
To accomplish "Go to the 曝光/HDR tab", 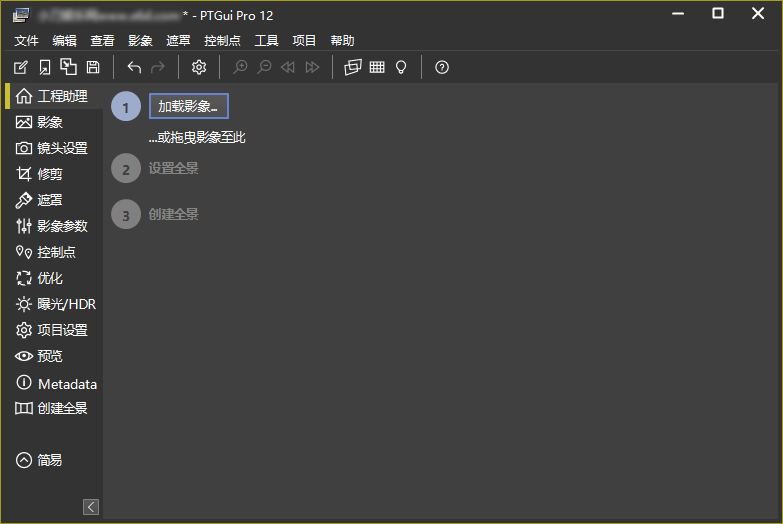I will click(56, 304).
